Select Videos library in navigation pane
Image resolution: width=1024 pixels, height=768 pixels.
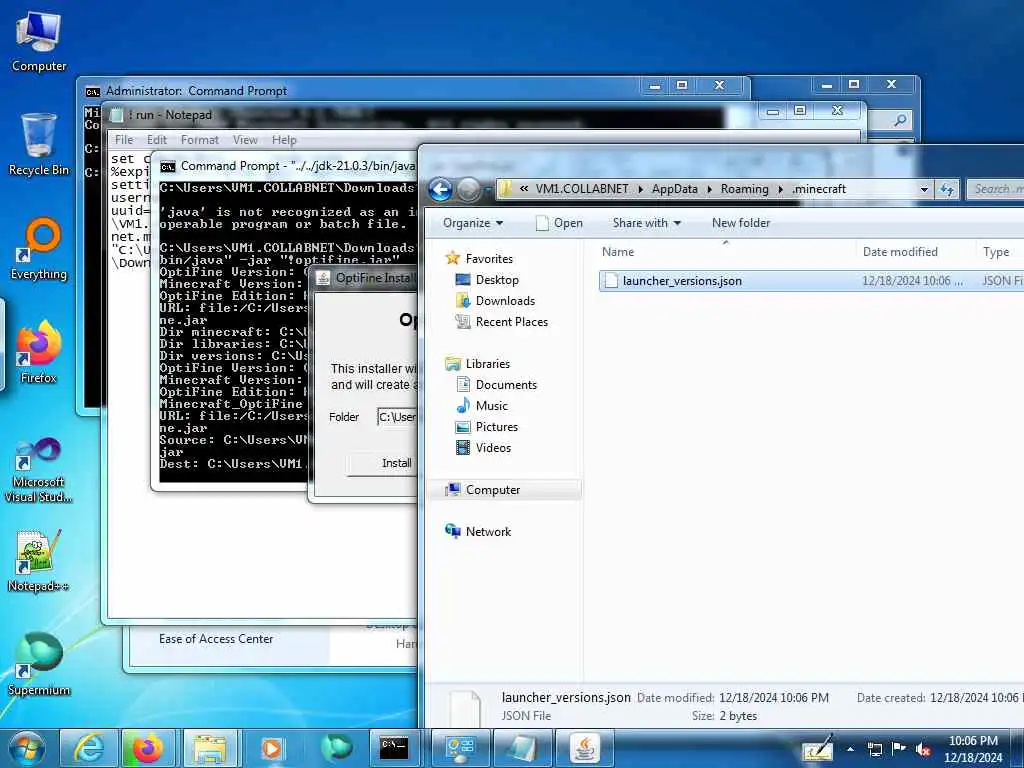(493, 448)
